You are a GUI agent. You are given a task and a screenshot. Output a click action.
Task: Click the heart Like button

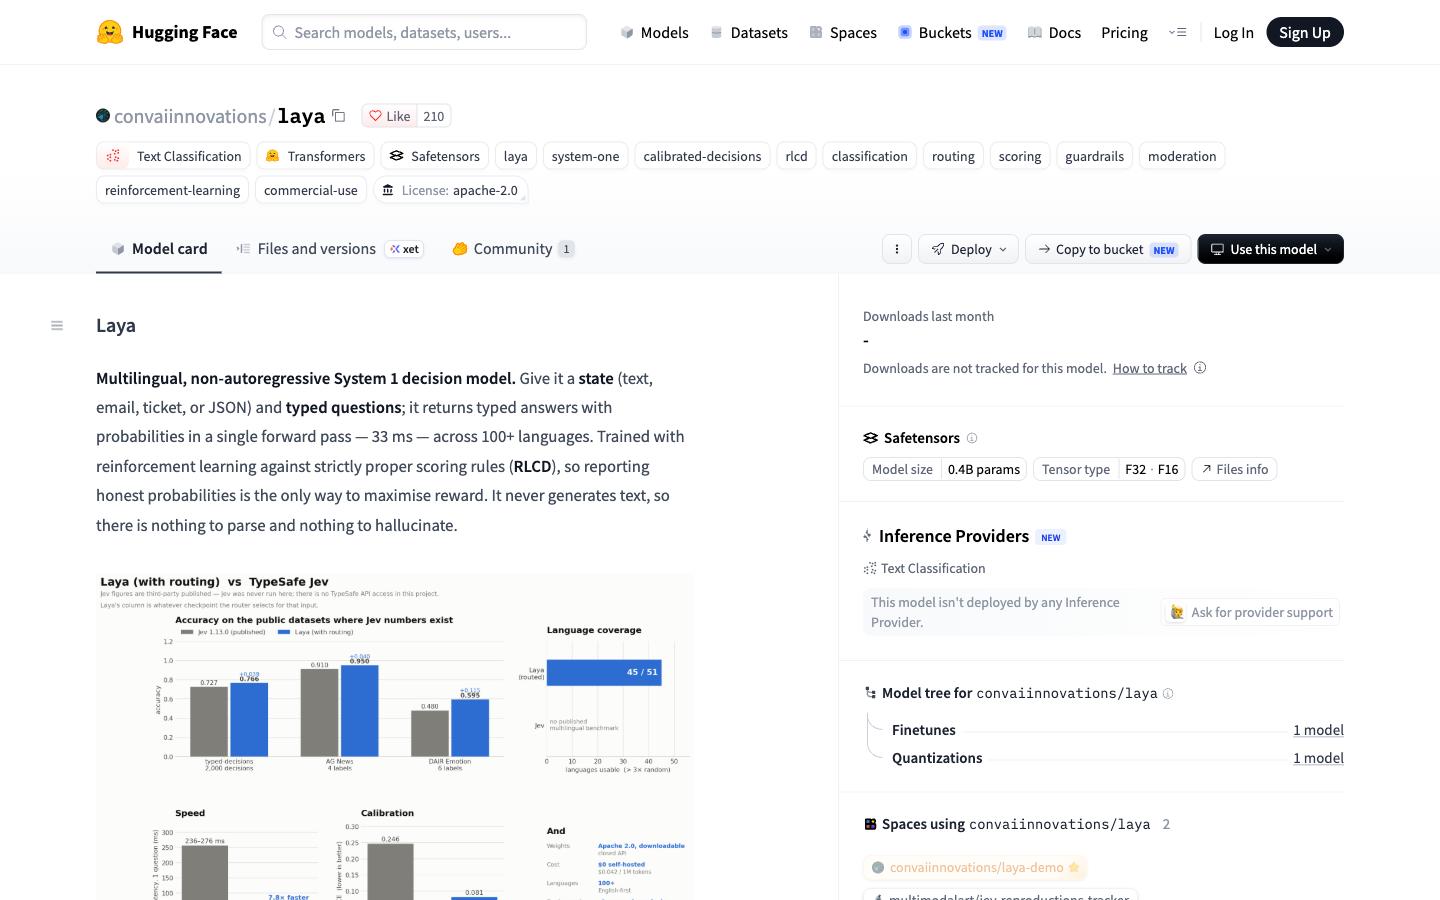pyautogui.click(x=389, y=116)
